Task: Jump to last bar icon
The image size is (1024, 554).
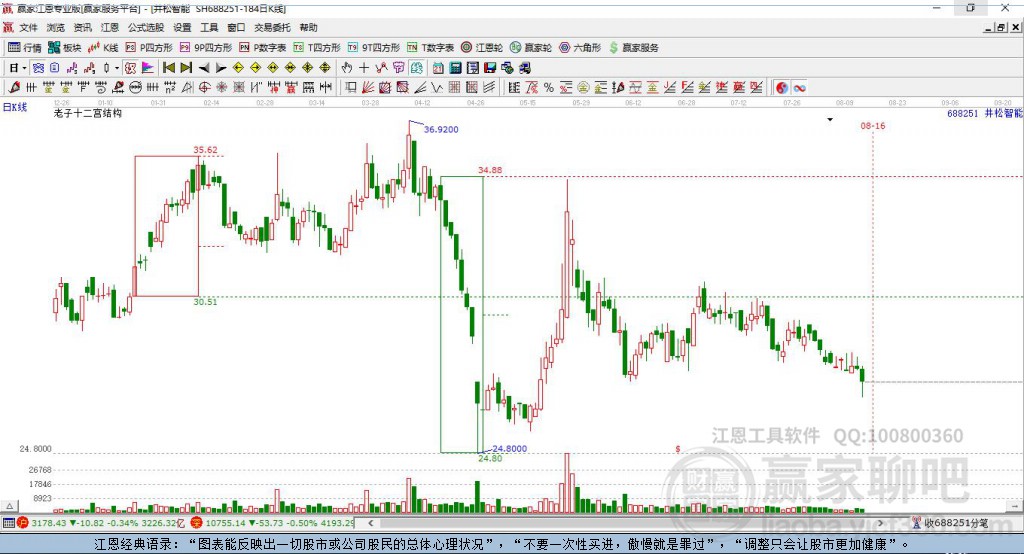Action: (186, 68)
